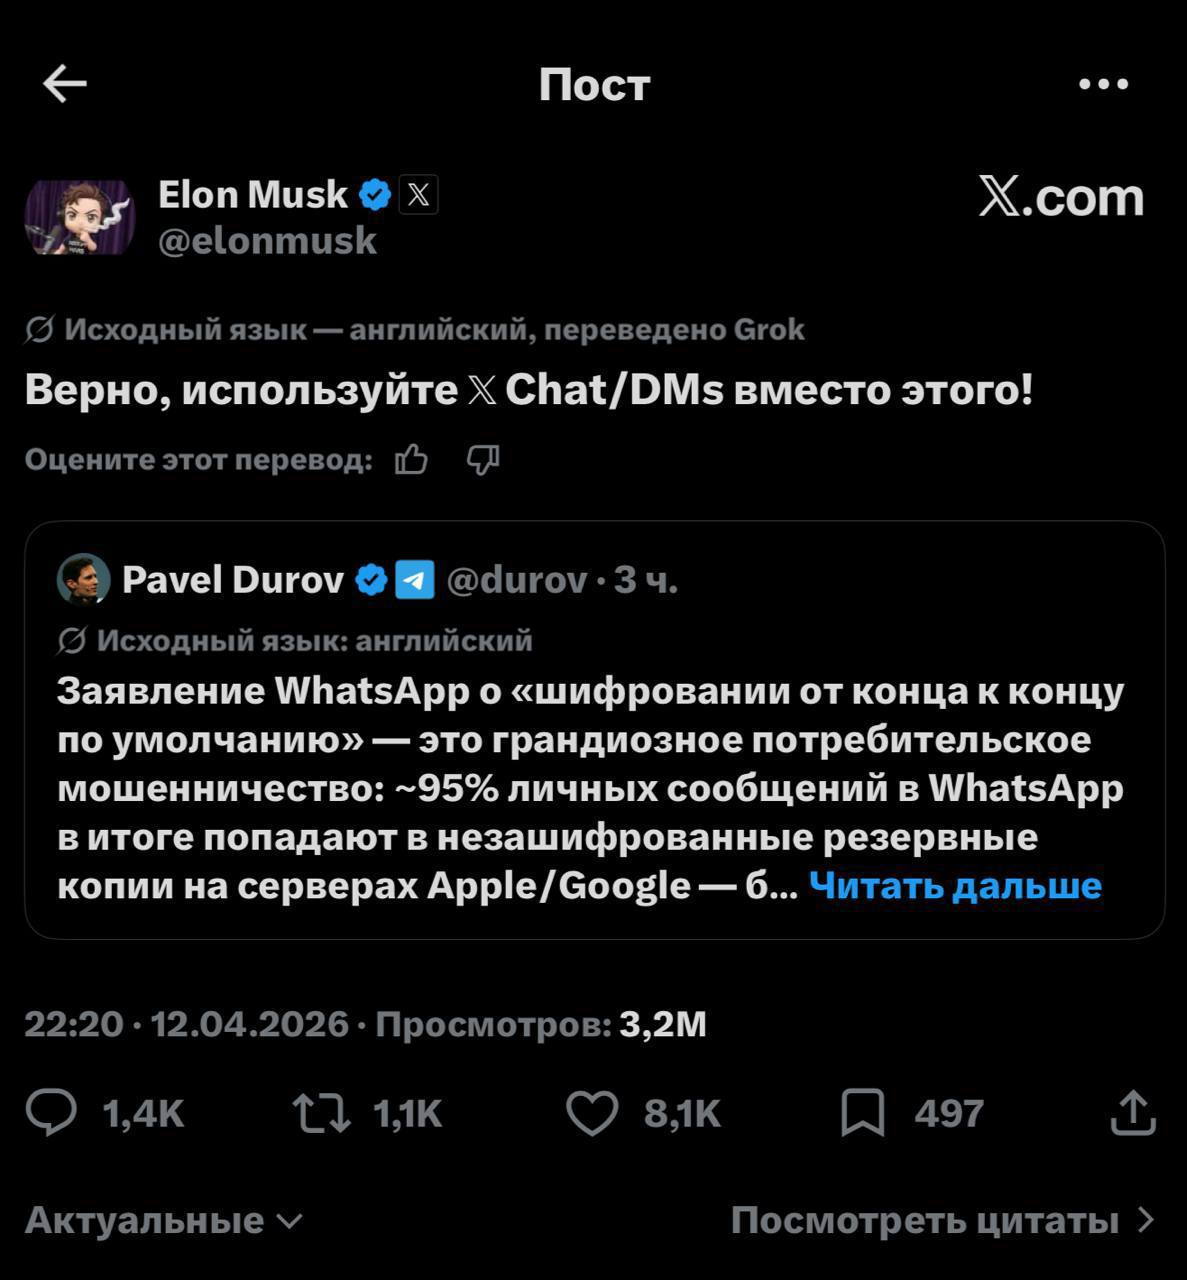Open Pavel Durov's small avatar

tap(84, 579)
